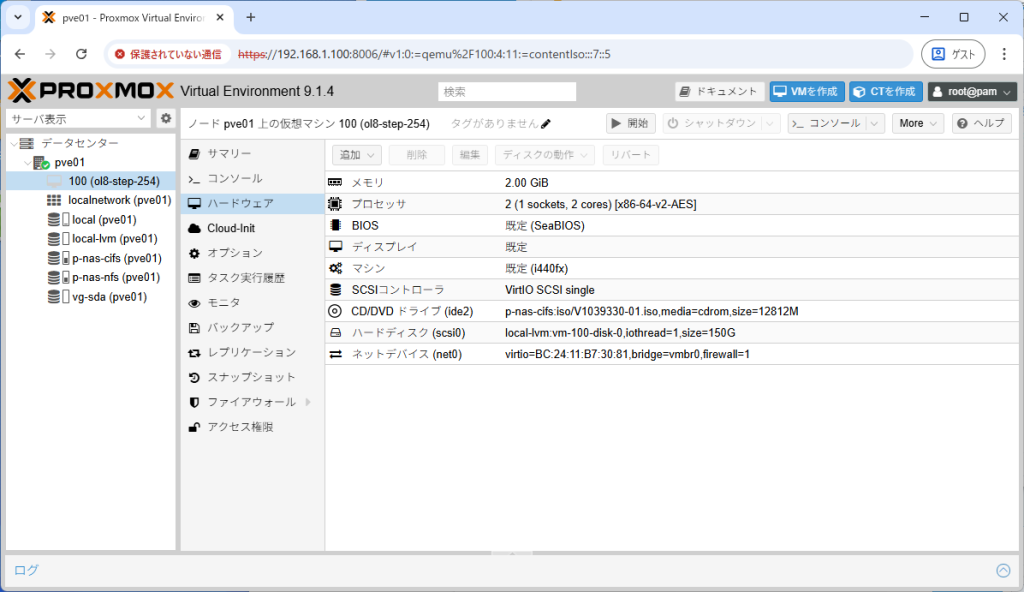Open the Cloud-Init section
Viewport: 1024px width, 592px height.
tap(230, 228)
